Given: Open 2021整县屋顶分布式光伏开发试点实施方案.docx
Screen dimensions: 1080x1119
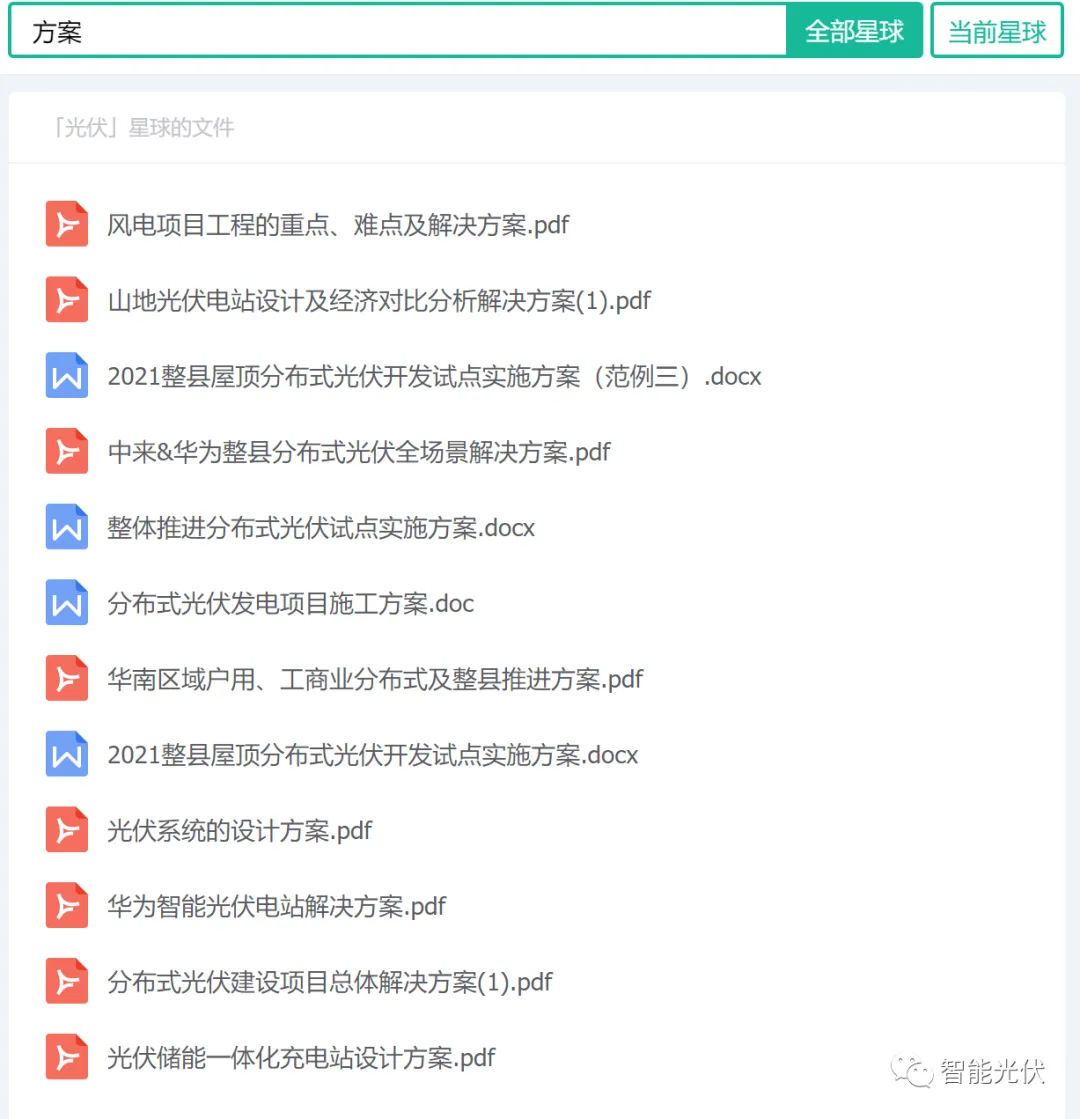Looking at the screenshot, I should 373,754.
